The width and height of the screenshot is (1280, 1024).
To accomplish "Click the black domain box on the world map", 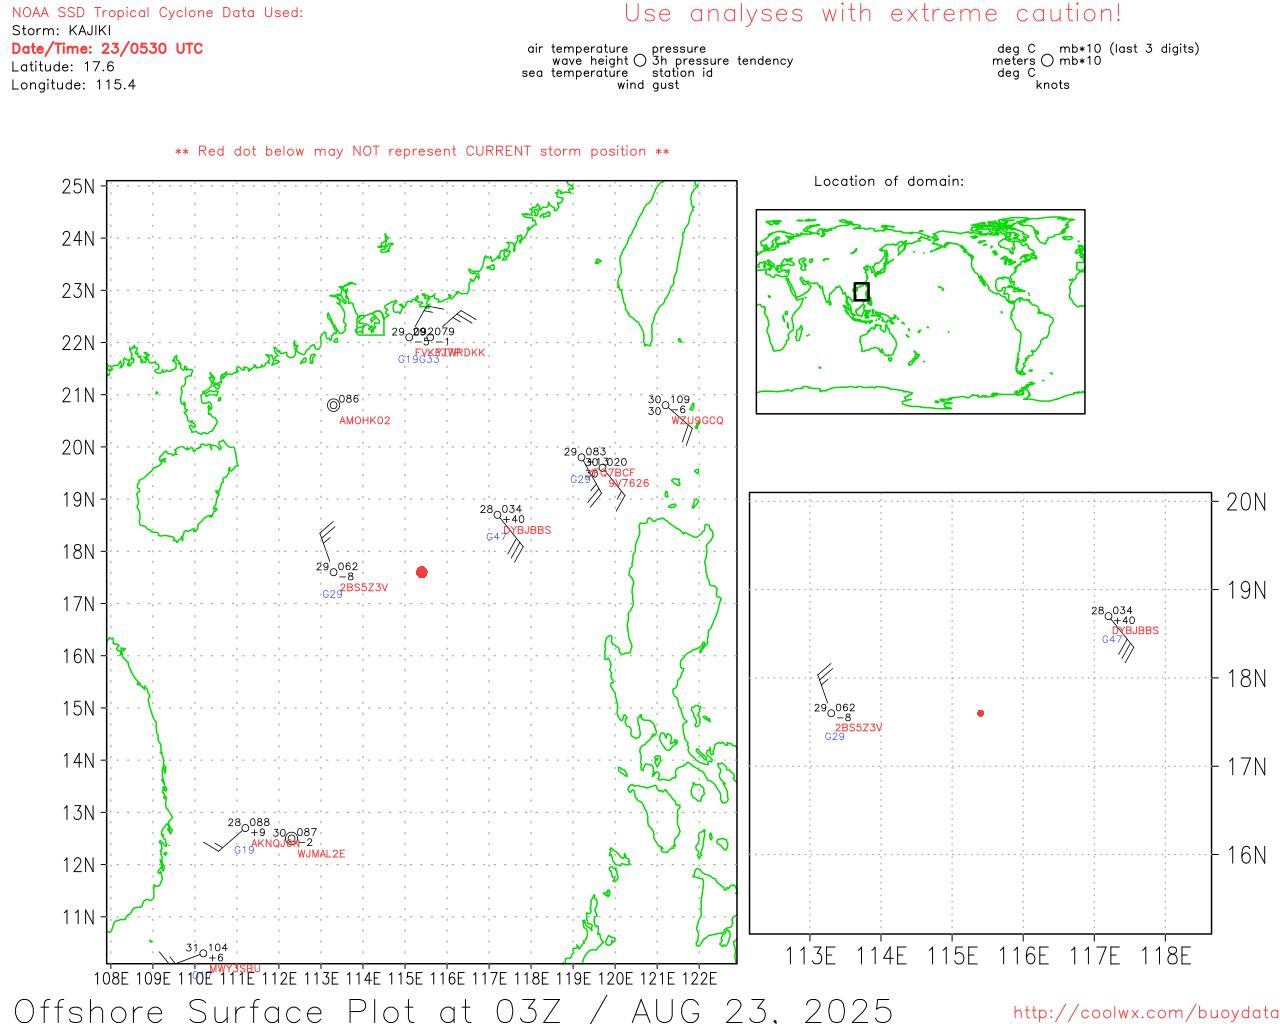I will tap(861, 292).
